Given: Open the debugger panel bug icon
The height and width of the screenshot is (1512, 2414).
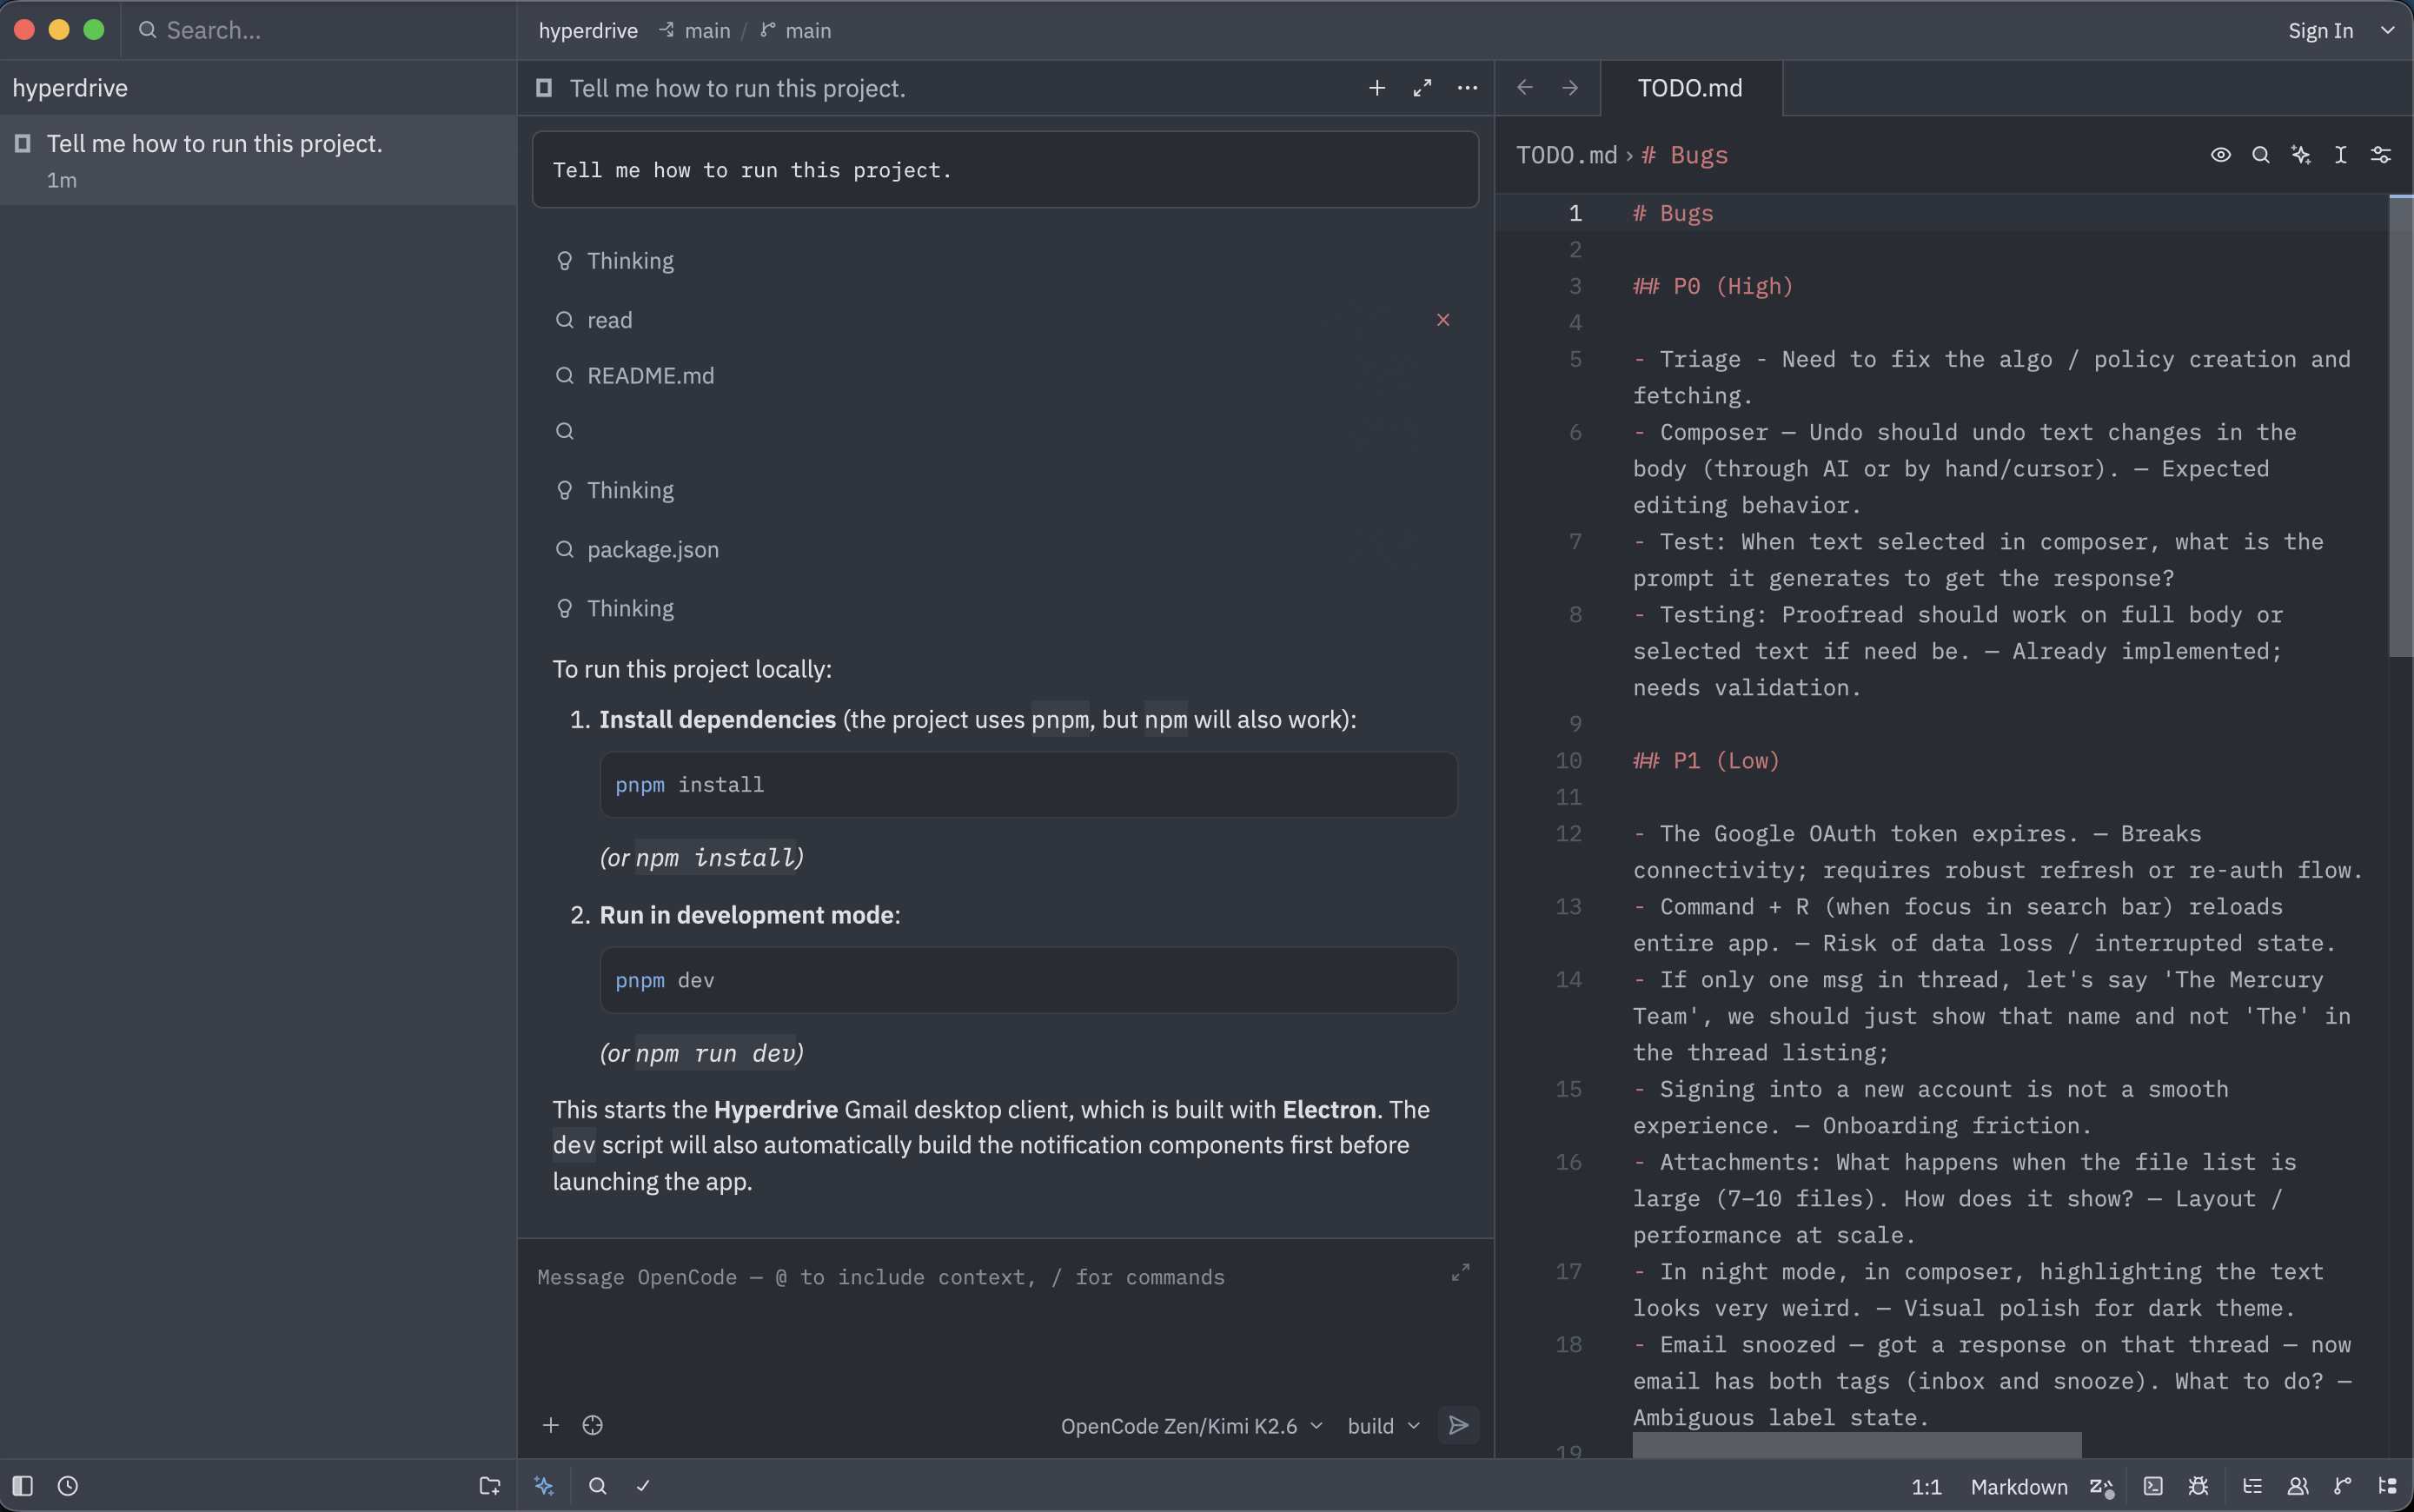Looking at the screenshot, I should [2198, 1486].
